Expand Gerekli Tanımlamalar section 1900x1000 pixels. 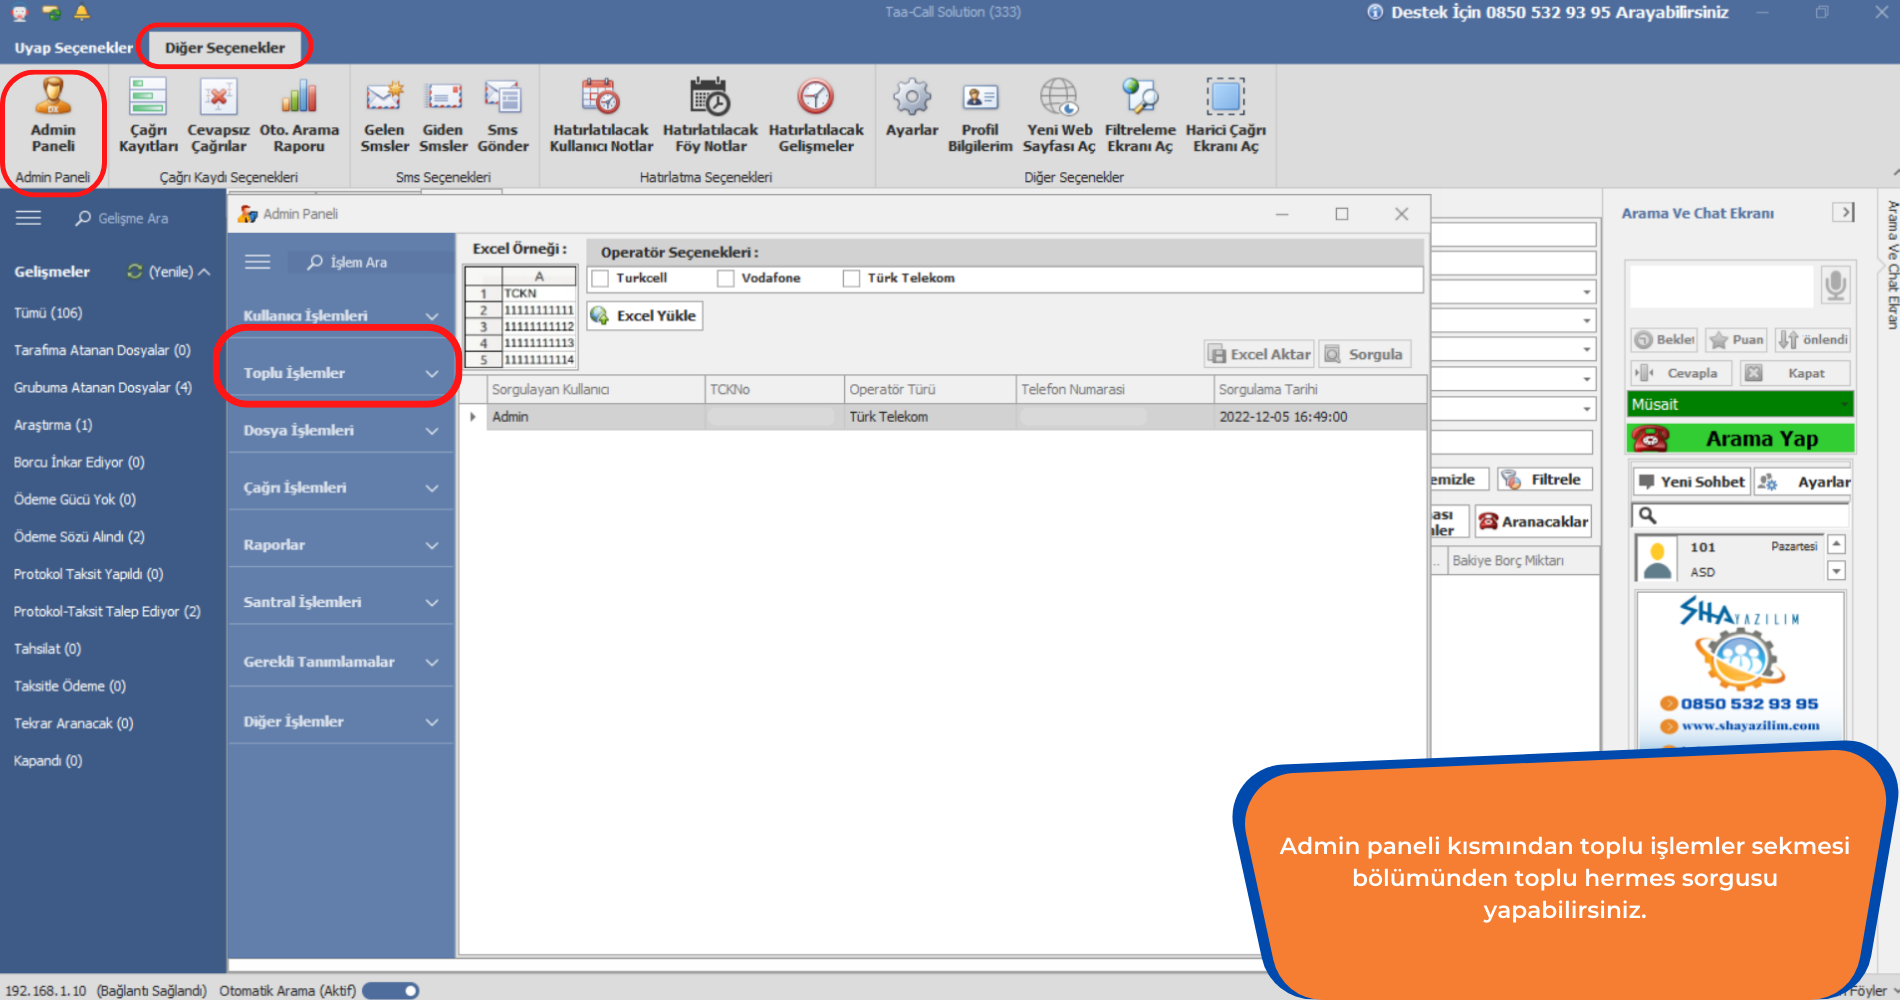[341, 662]
